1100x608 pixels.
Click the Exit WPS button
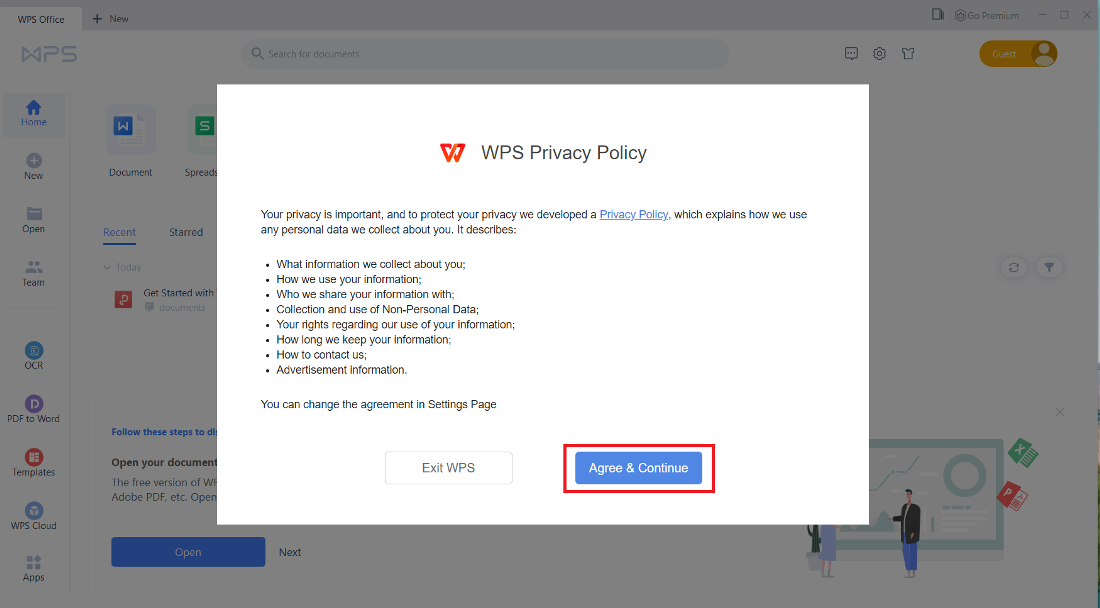448,468
